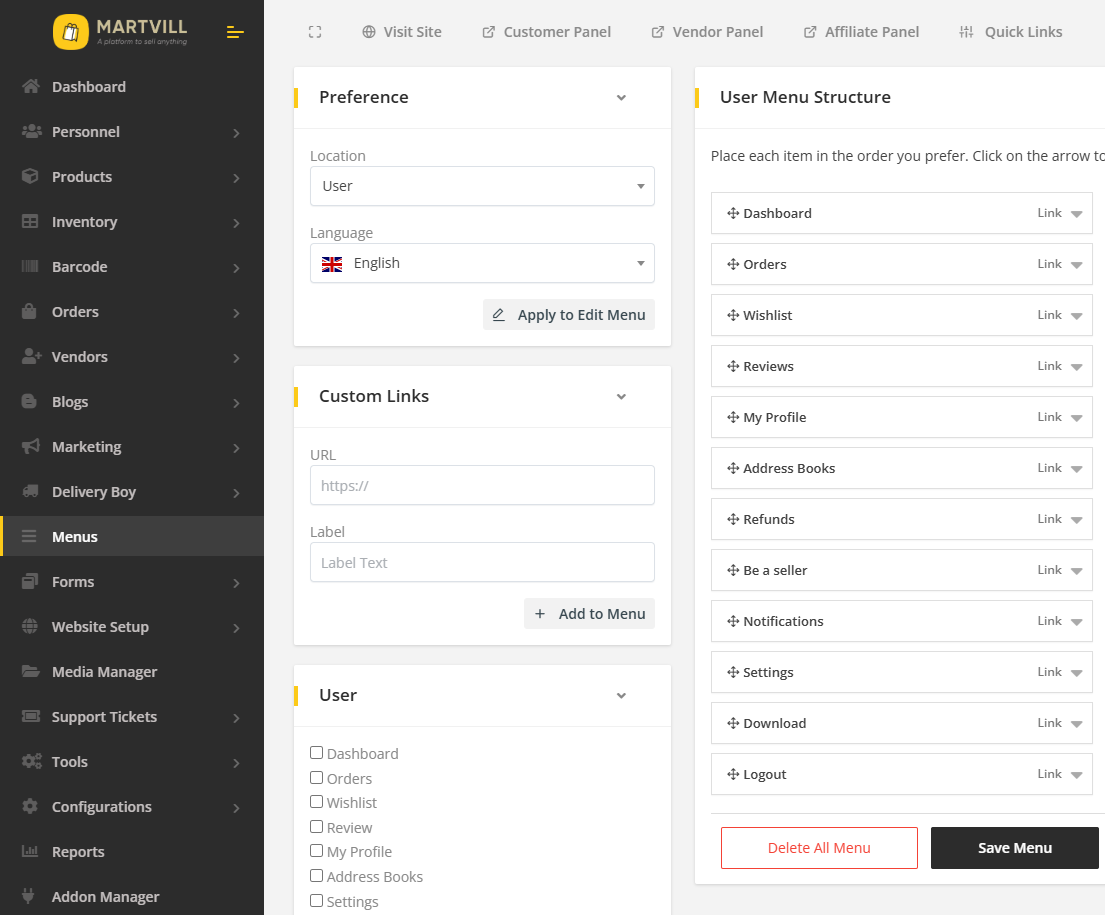This screenshot has width=1105, height=915.
Task: Click the Reports chart icon in sidebar
Action: click(x=31, y=852)
